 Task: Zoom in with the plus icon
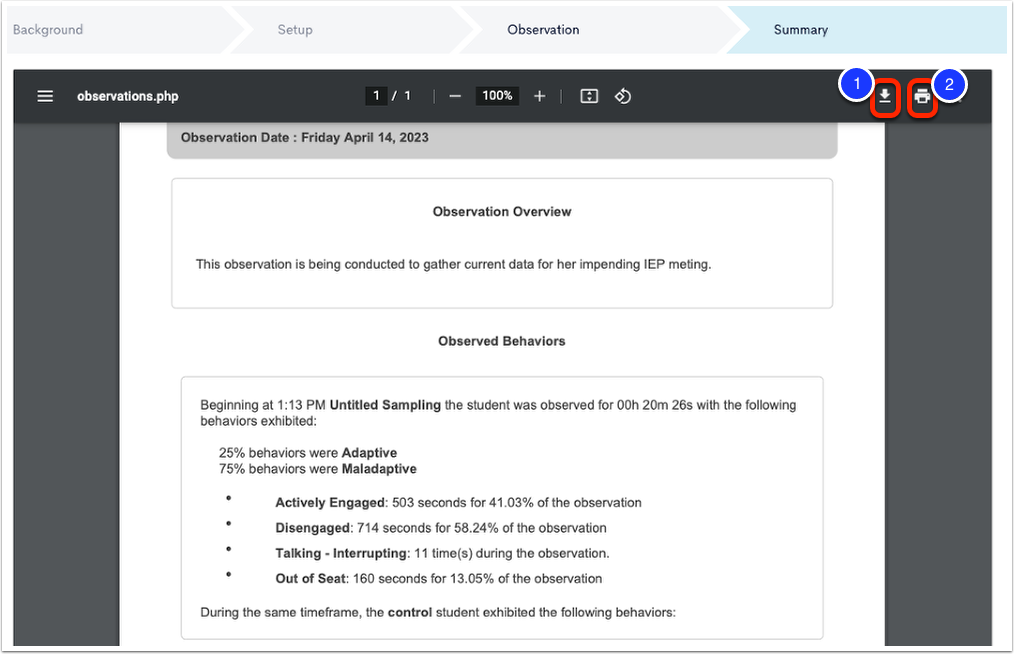tap(539, 96)
